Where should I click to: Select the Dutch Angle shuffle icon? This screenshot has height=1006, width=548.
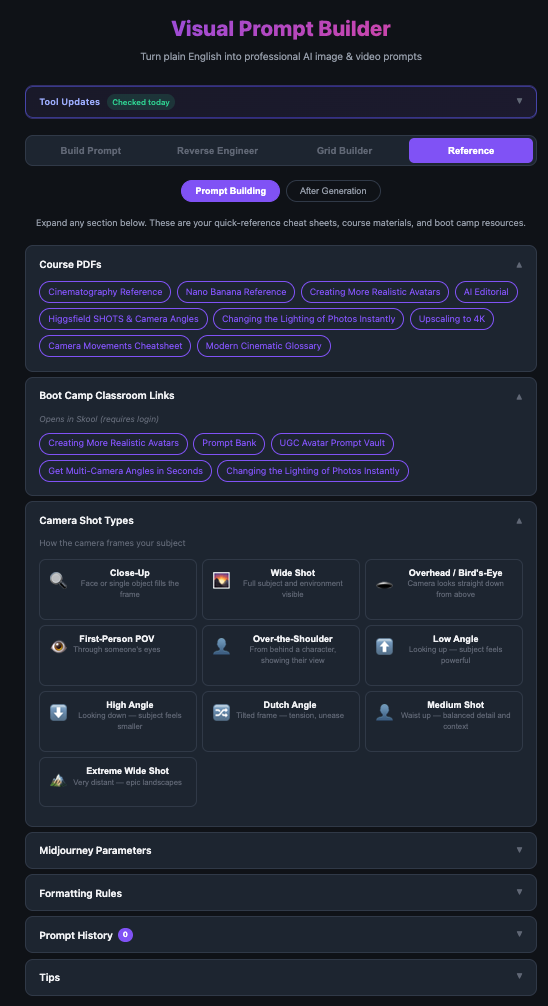[x=221, y=713]
